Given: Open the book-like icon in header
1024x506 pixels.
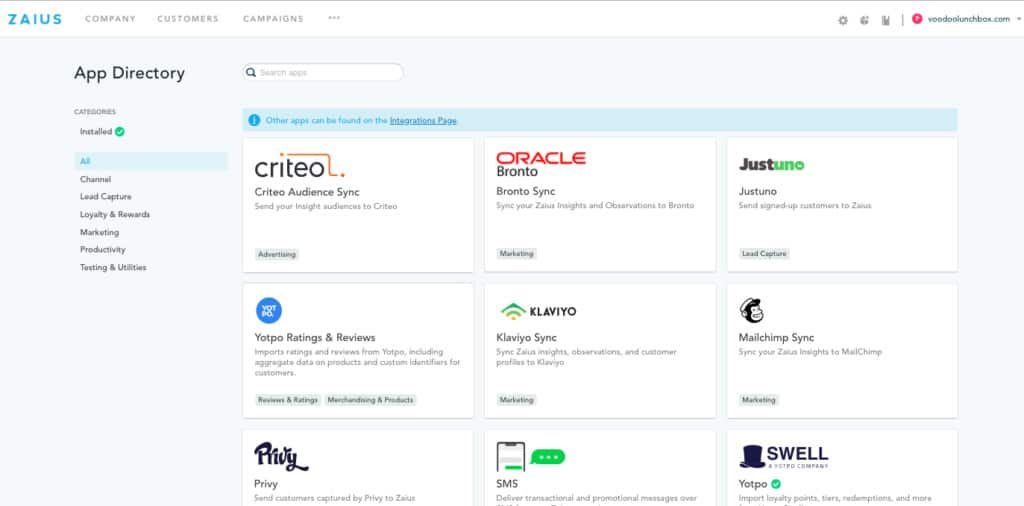Looking at the screenshot, I should (886, 20).
